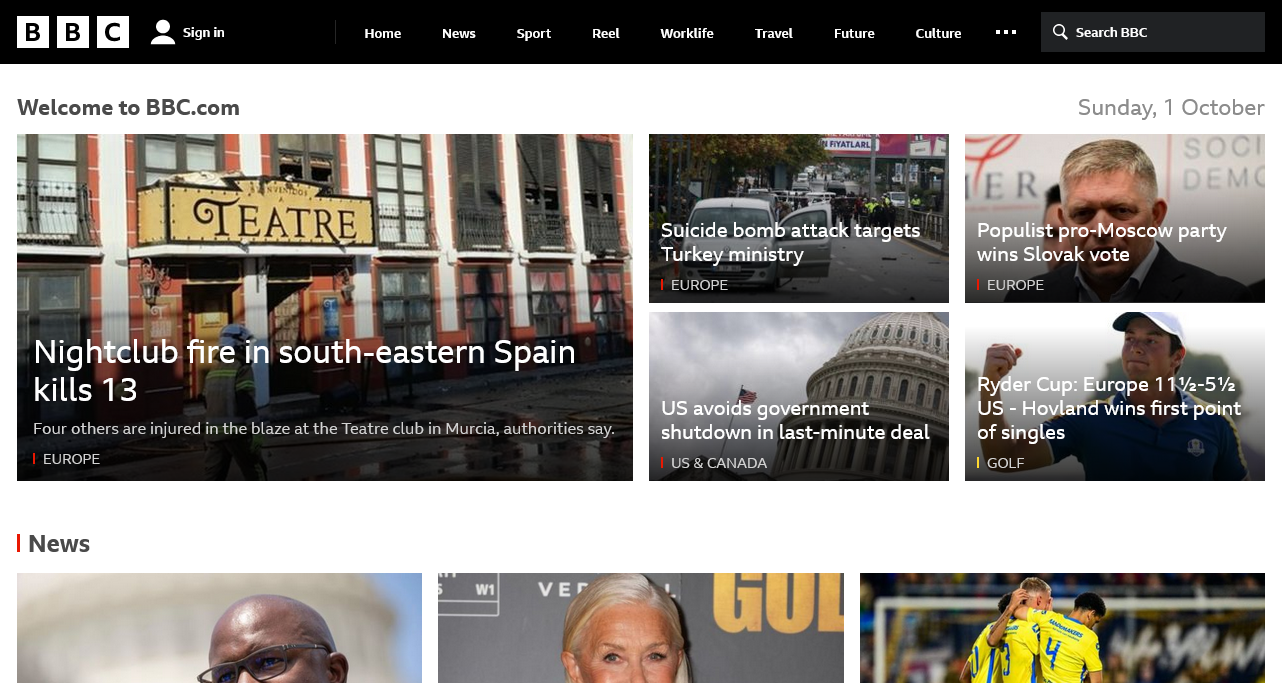Image resolution: width=1282 pixels, height=683 pixels.
Task: Click the GOLF category tag
Action: [x=1005, y=463]
